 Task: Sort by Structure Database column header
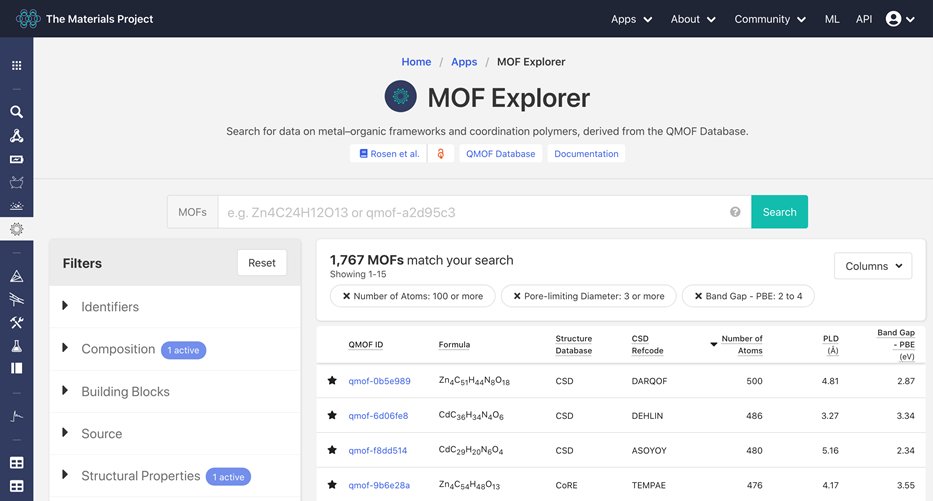coord(574,345)
